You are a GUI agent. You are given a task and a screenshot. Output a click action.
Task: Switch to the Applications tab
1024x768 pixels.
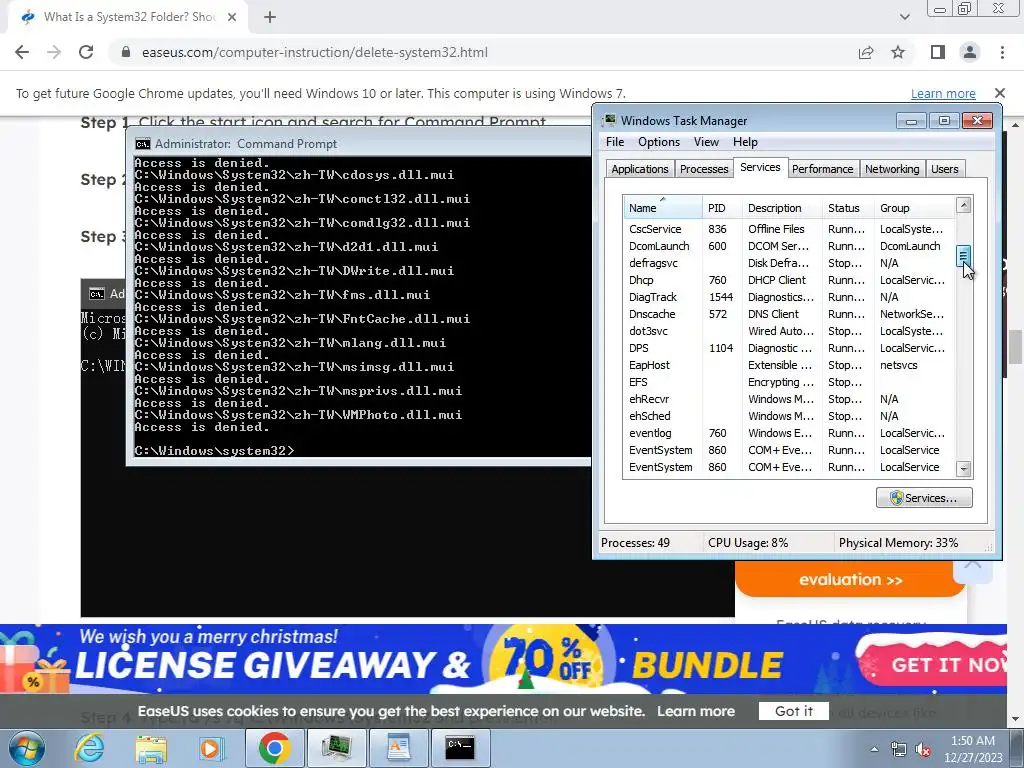tap(640, 169)
